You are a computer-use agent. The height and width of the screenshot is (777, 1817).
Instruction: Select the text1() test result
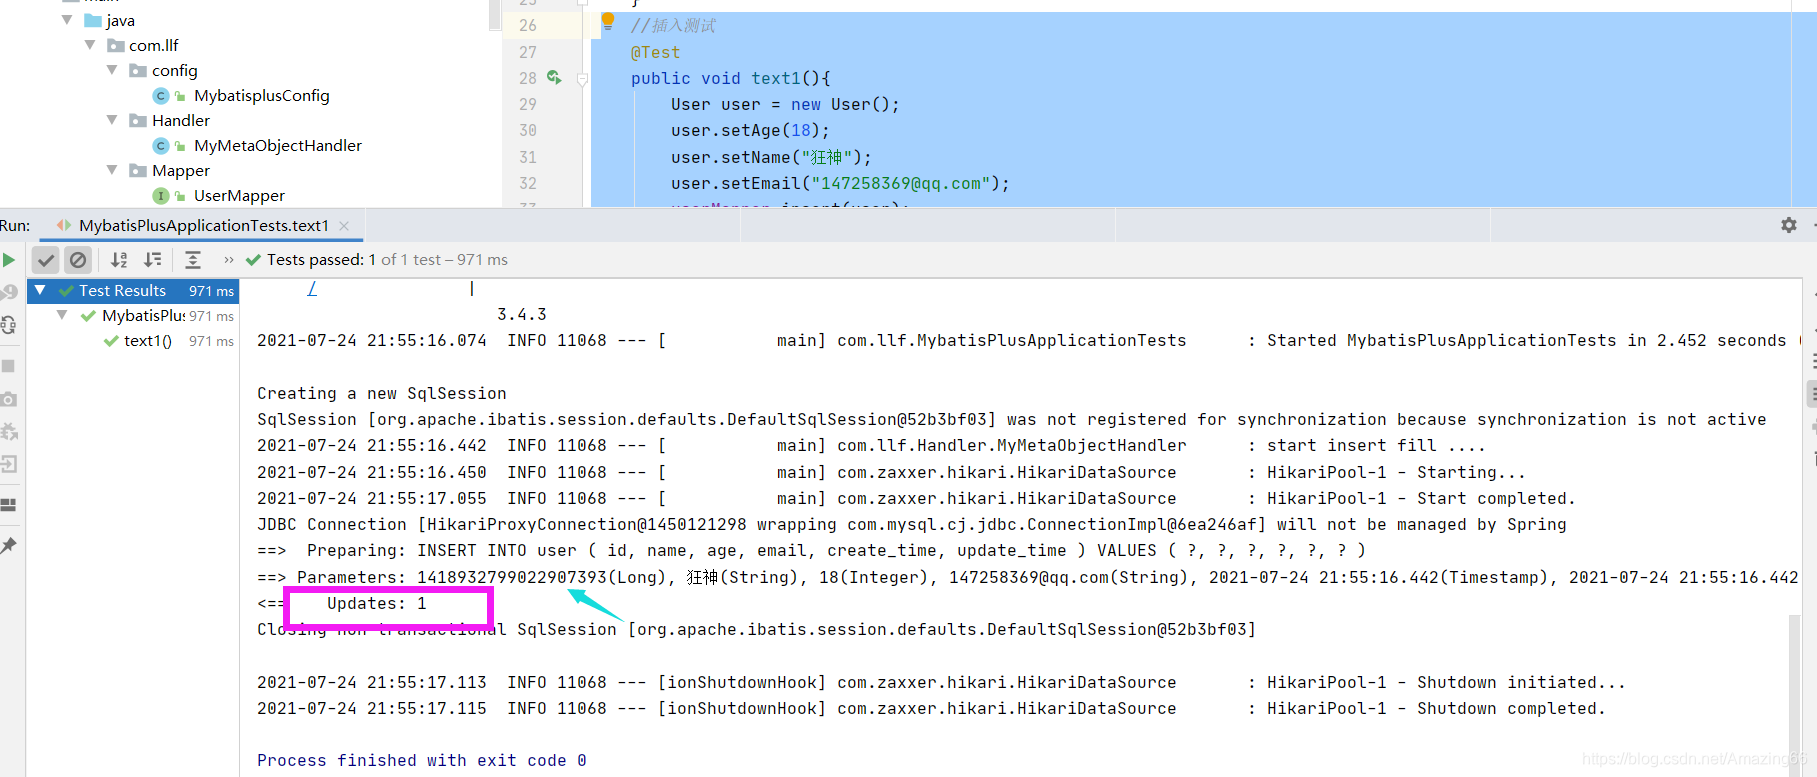147,341
